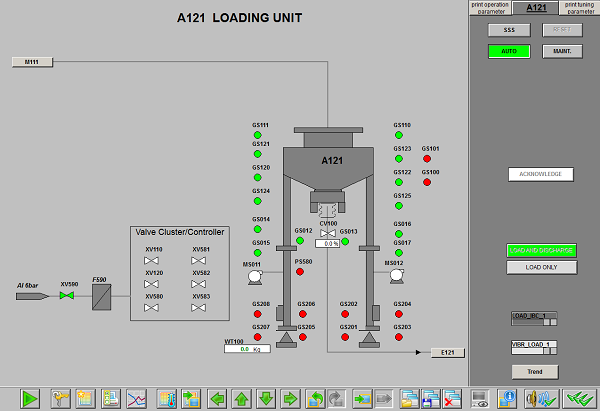
Task: Acknowledge horn speaker icon
Action: (542, 399)
